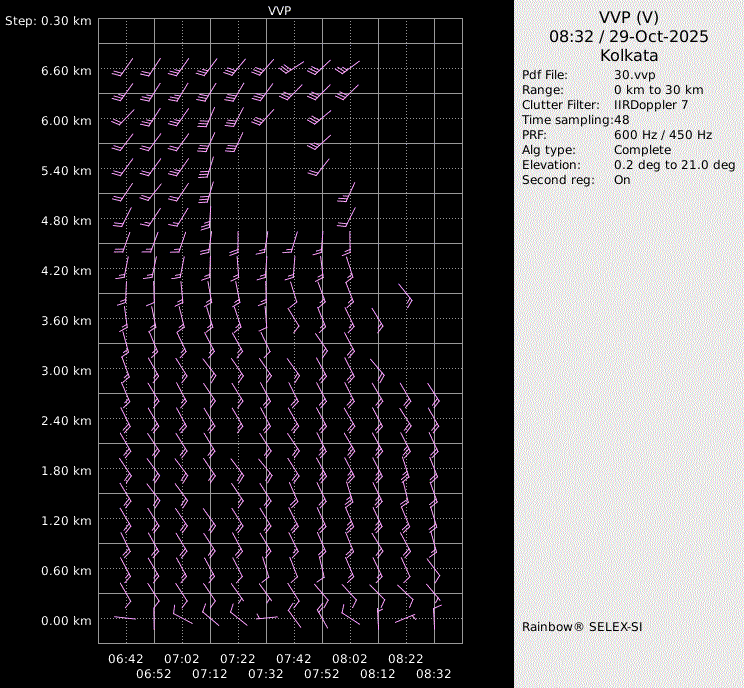Viewport: 744px width, 688px height.
Task: Click the 07:32 time axis label
Action: 266,674
